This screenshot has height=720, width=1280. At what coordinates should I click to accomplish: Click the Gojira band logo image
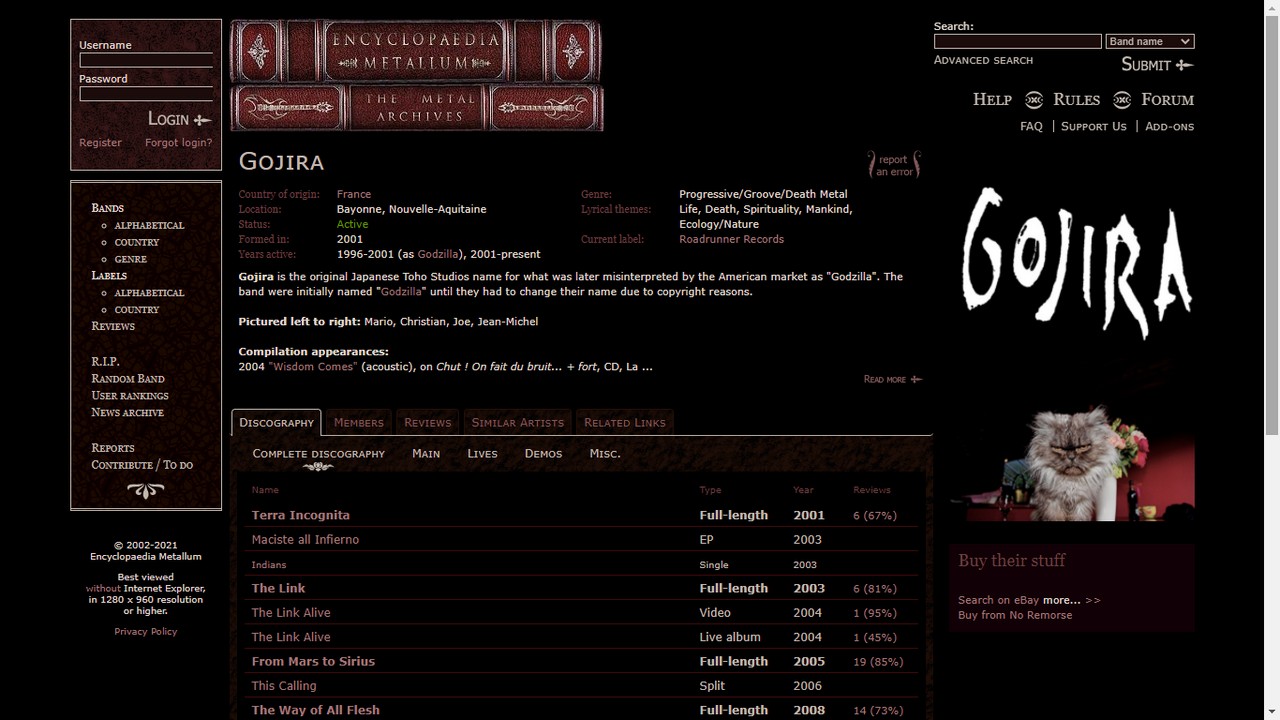click(x=1077, y=264)
